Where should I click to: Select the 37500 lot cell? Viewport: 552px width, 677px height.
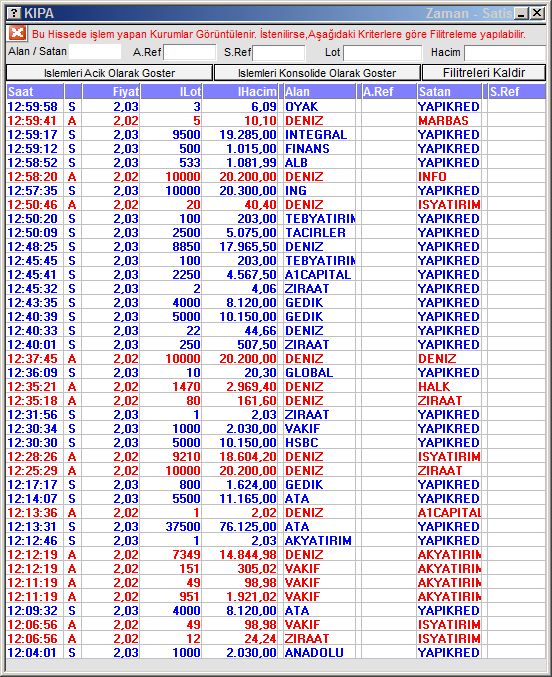pyautogui.click(x=171, y=527)
